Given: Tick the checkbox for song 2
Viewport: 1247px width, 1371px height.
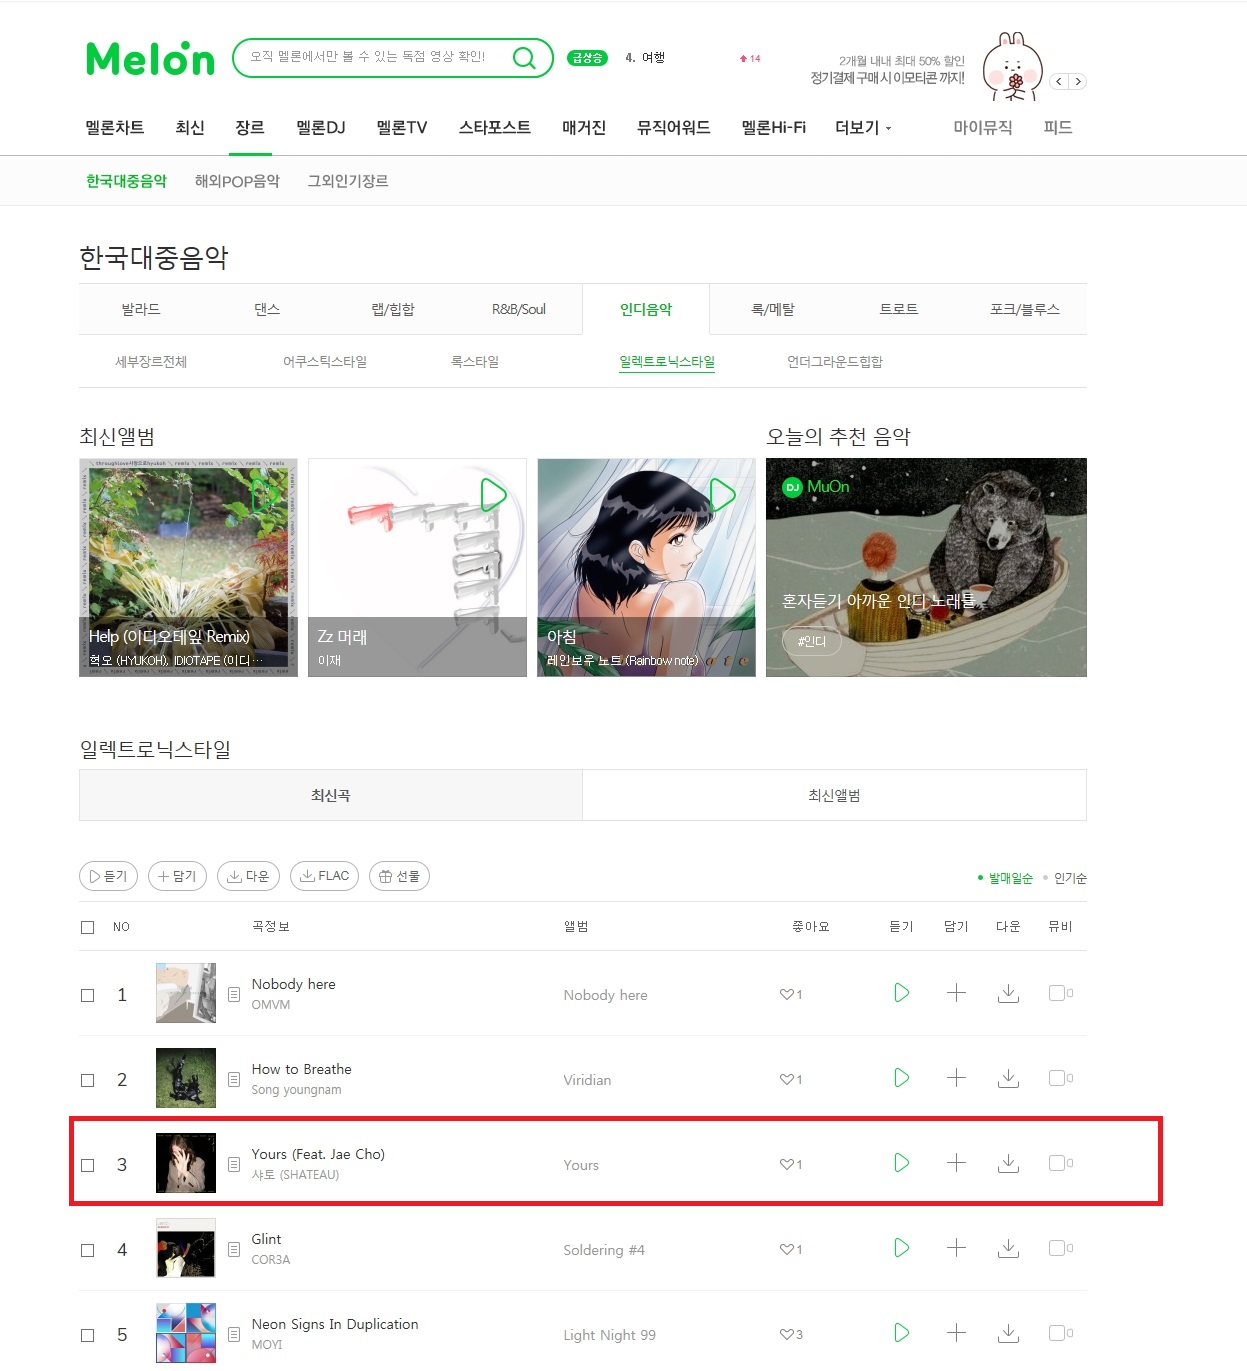Looking at the screenshot, I should [88, 1080].
